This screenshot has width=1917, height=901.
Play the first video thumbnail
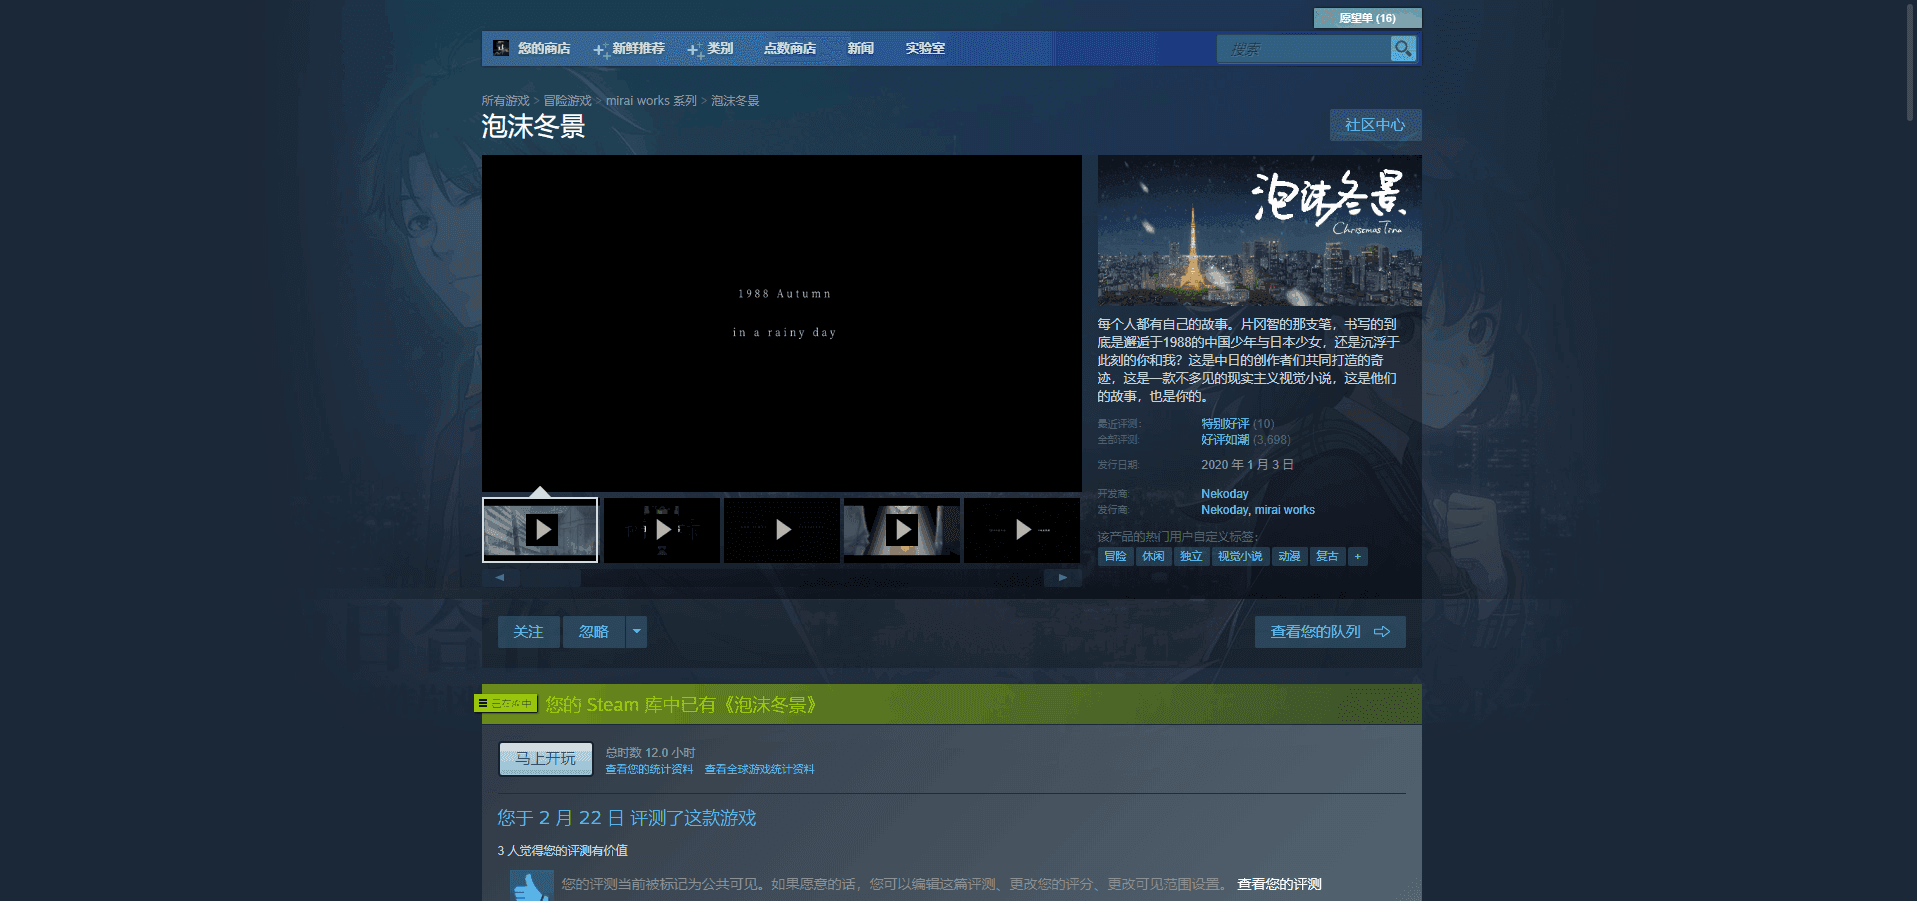tap(540, 530)
